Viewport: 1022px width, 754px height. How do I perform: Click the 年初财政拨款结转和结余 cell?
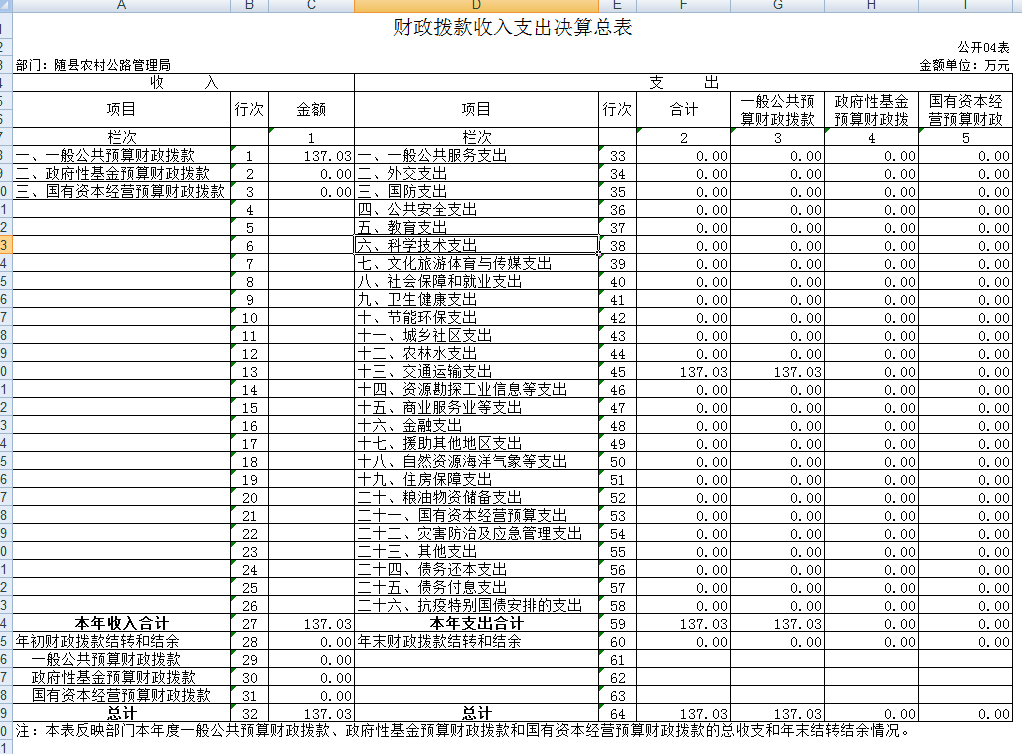121,641
